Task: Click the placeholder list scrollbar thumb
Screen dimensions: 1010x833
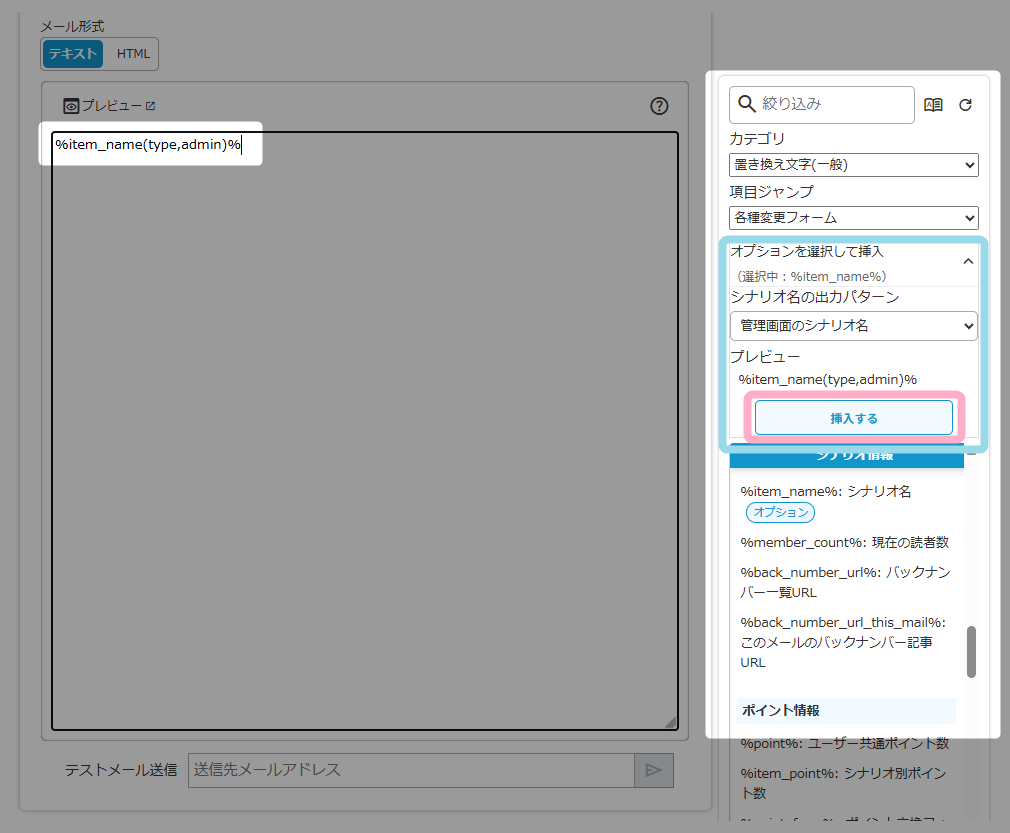Action: point(971,652)
